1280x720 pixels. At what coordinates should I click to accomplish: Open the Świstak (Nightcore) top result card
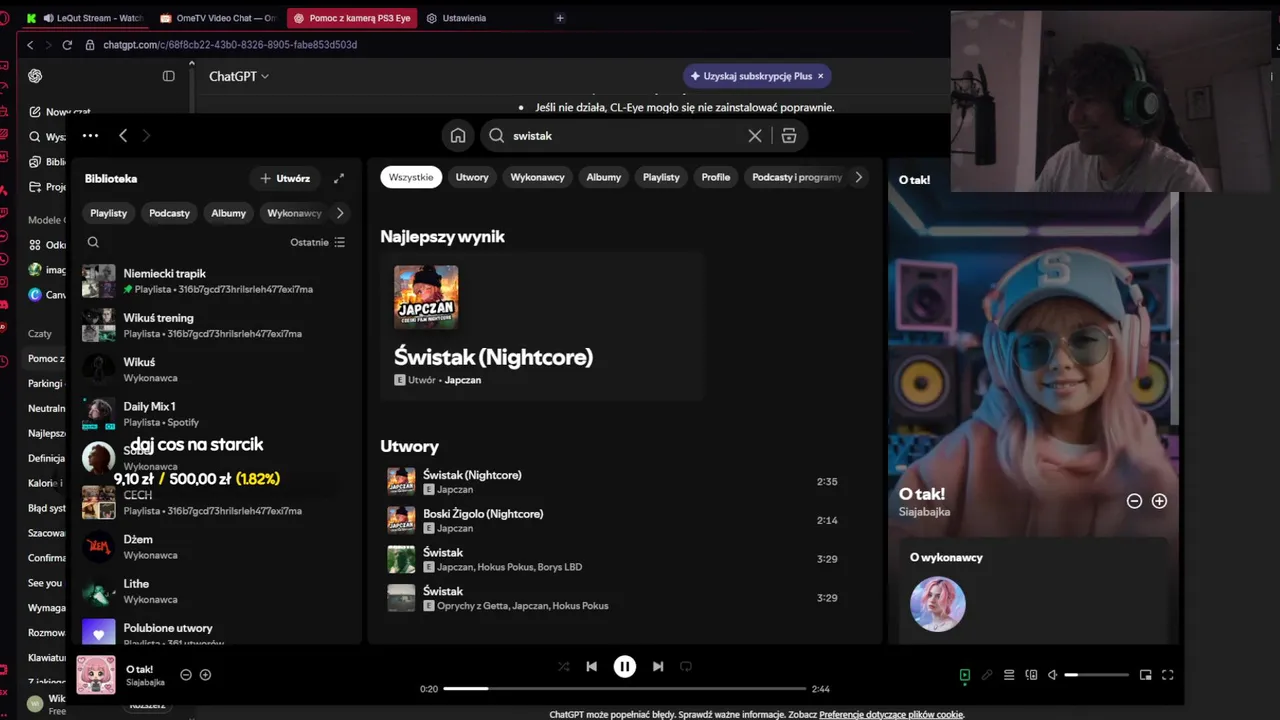coord(542,326)
